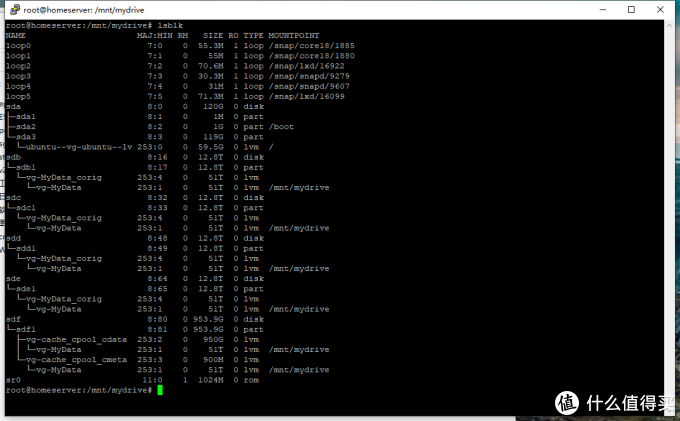Click the sdb disk name
The width and height of the screenshot is (680, 421).
[13, 157]
